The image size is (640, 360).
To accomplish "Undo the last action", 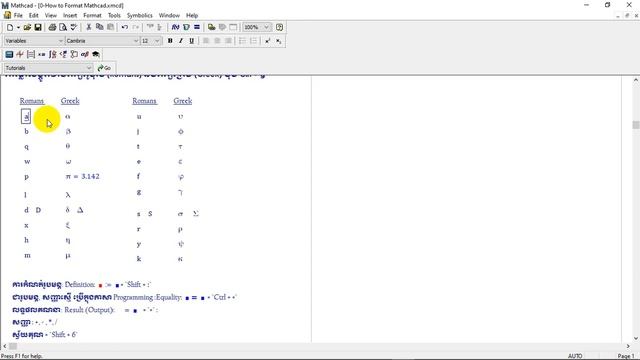I will pyautogui.click(x=125, y=27).
